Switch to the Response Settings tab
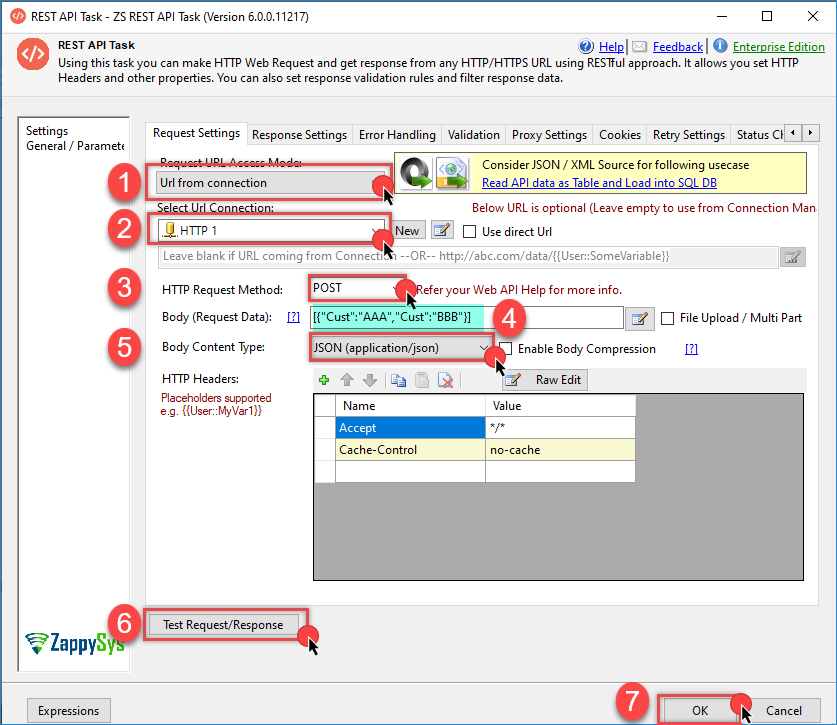 pos(299,135)
